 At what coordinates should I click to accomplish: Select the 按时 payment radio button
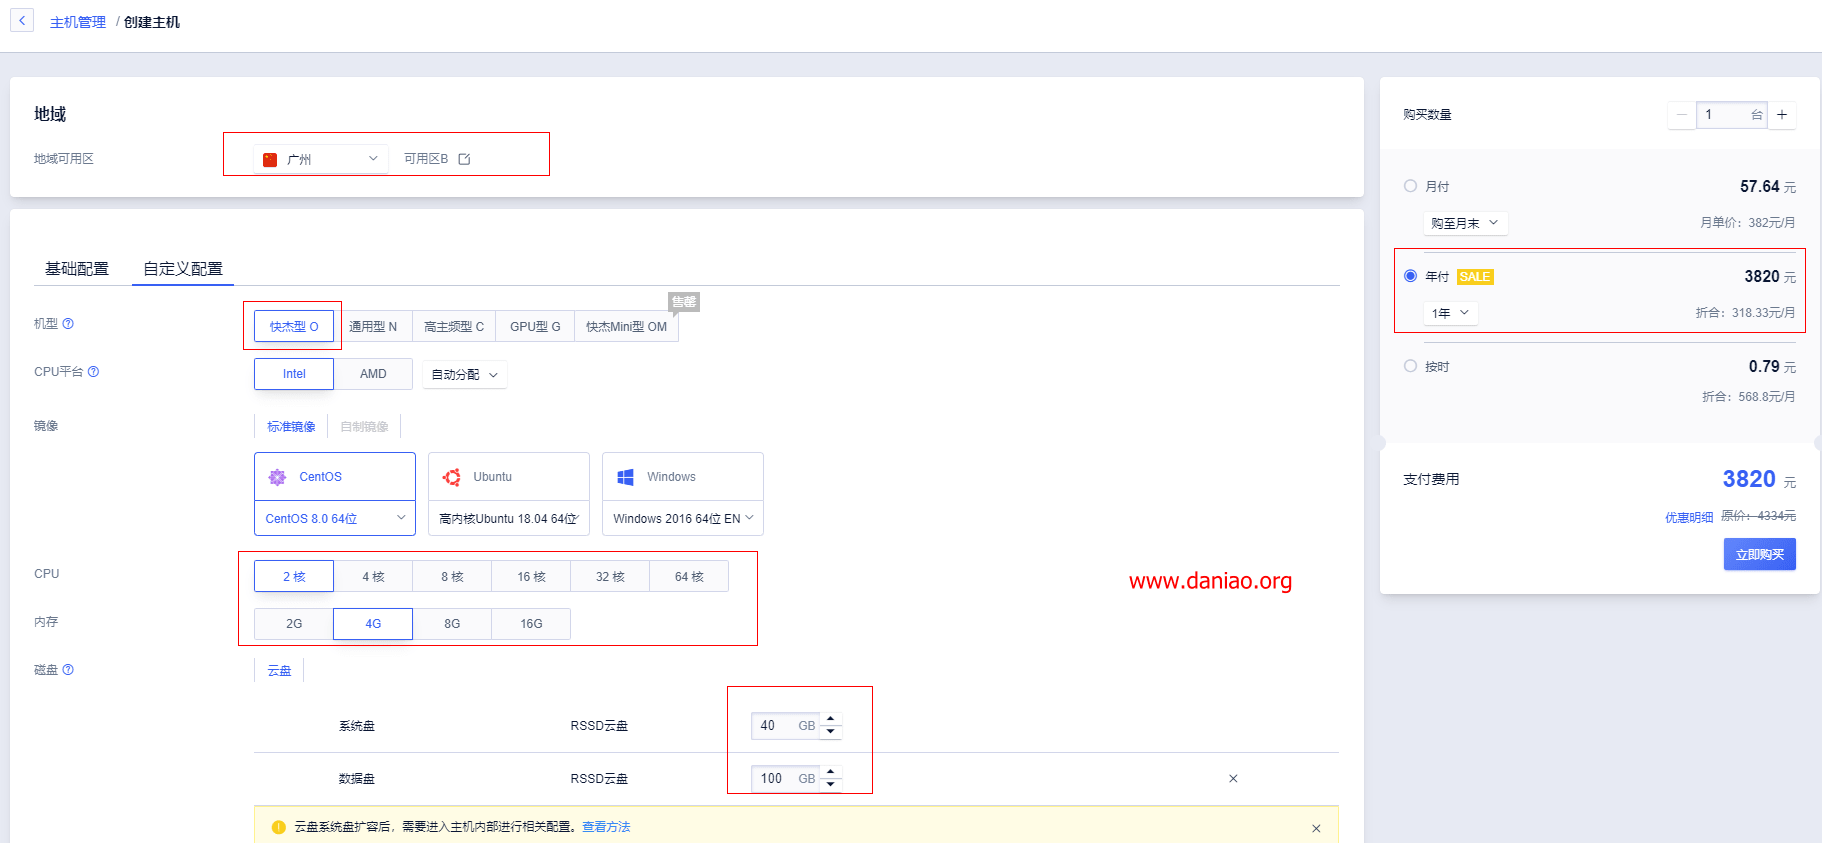[x=1410, y=366]
